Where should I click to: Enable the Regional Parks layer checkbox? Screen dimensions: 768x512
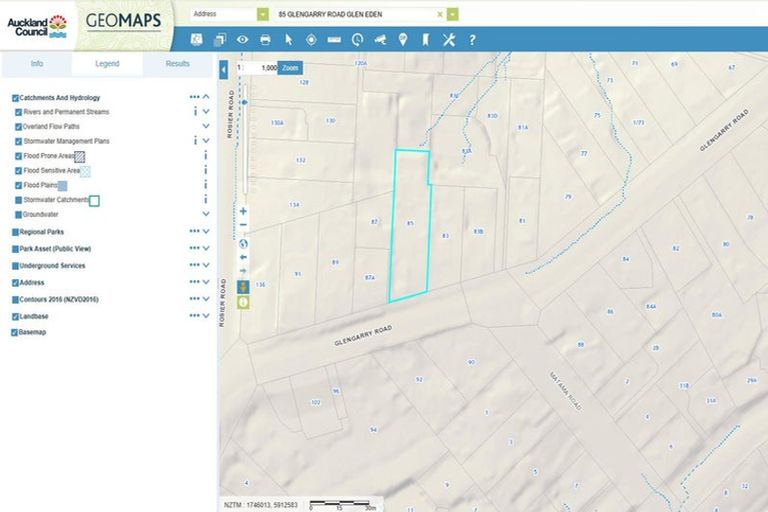(15, 232)
